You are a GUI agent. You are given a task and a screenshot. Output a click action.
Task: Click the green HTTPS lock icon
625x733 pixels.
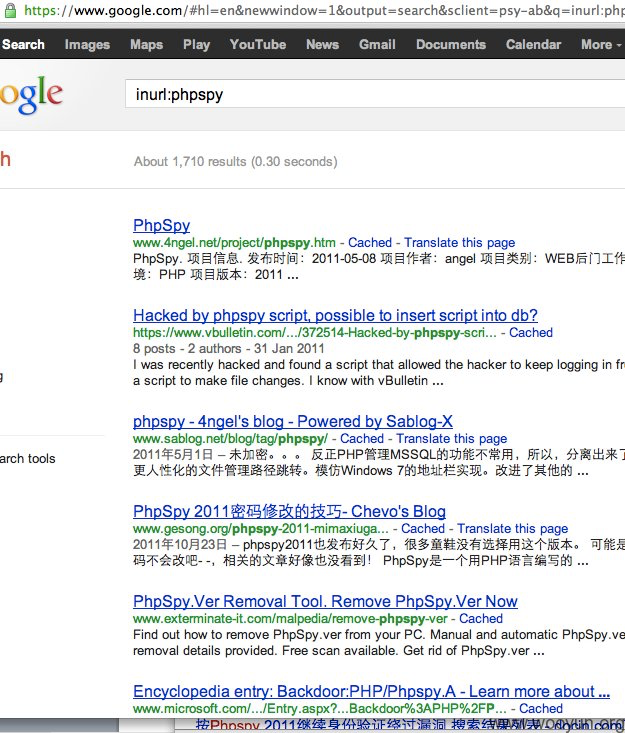click(10, 9)
